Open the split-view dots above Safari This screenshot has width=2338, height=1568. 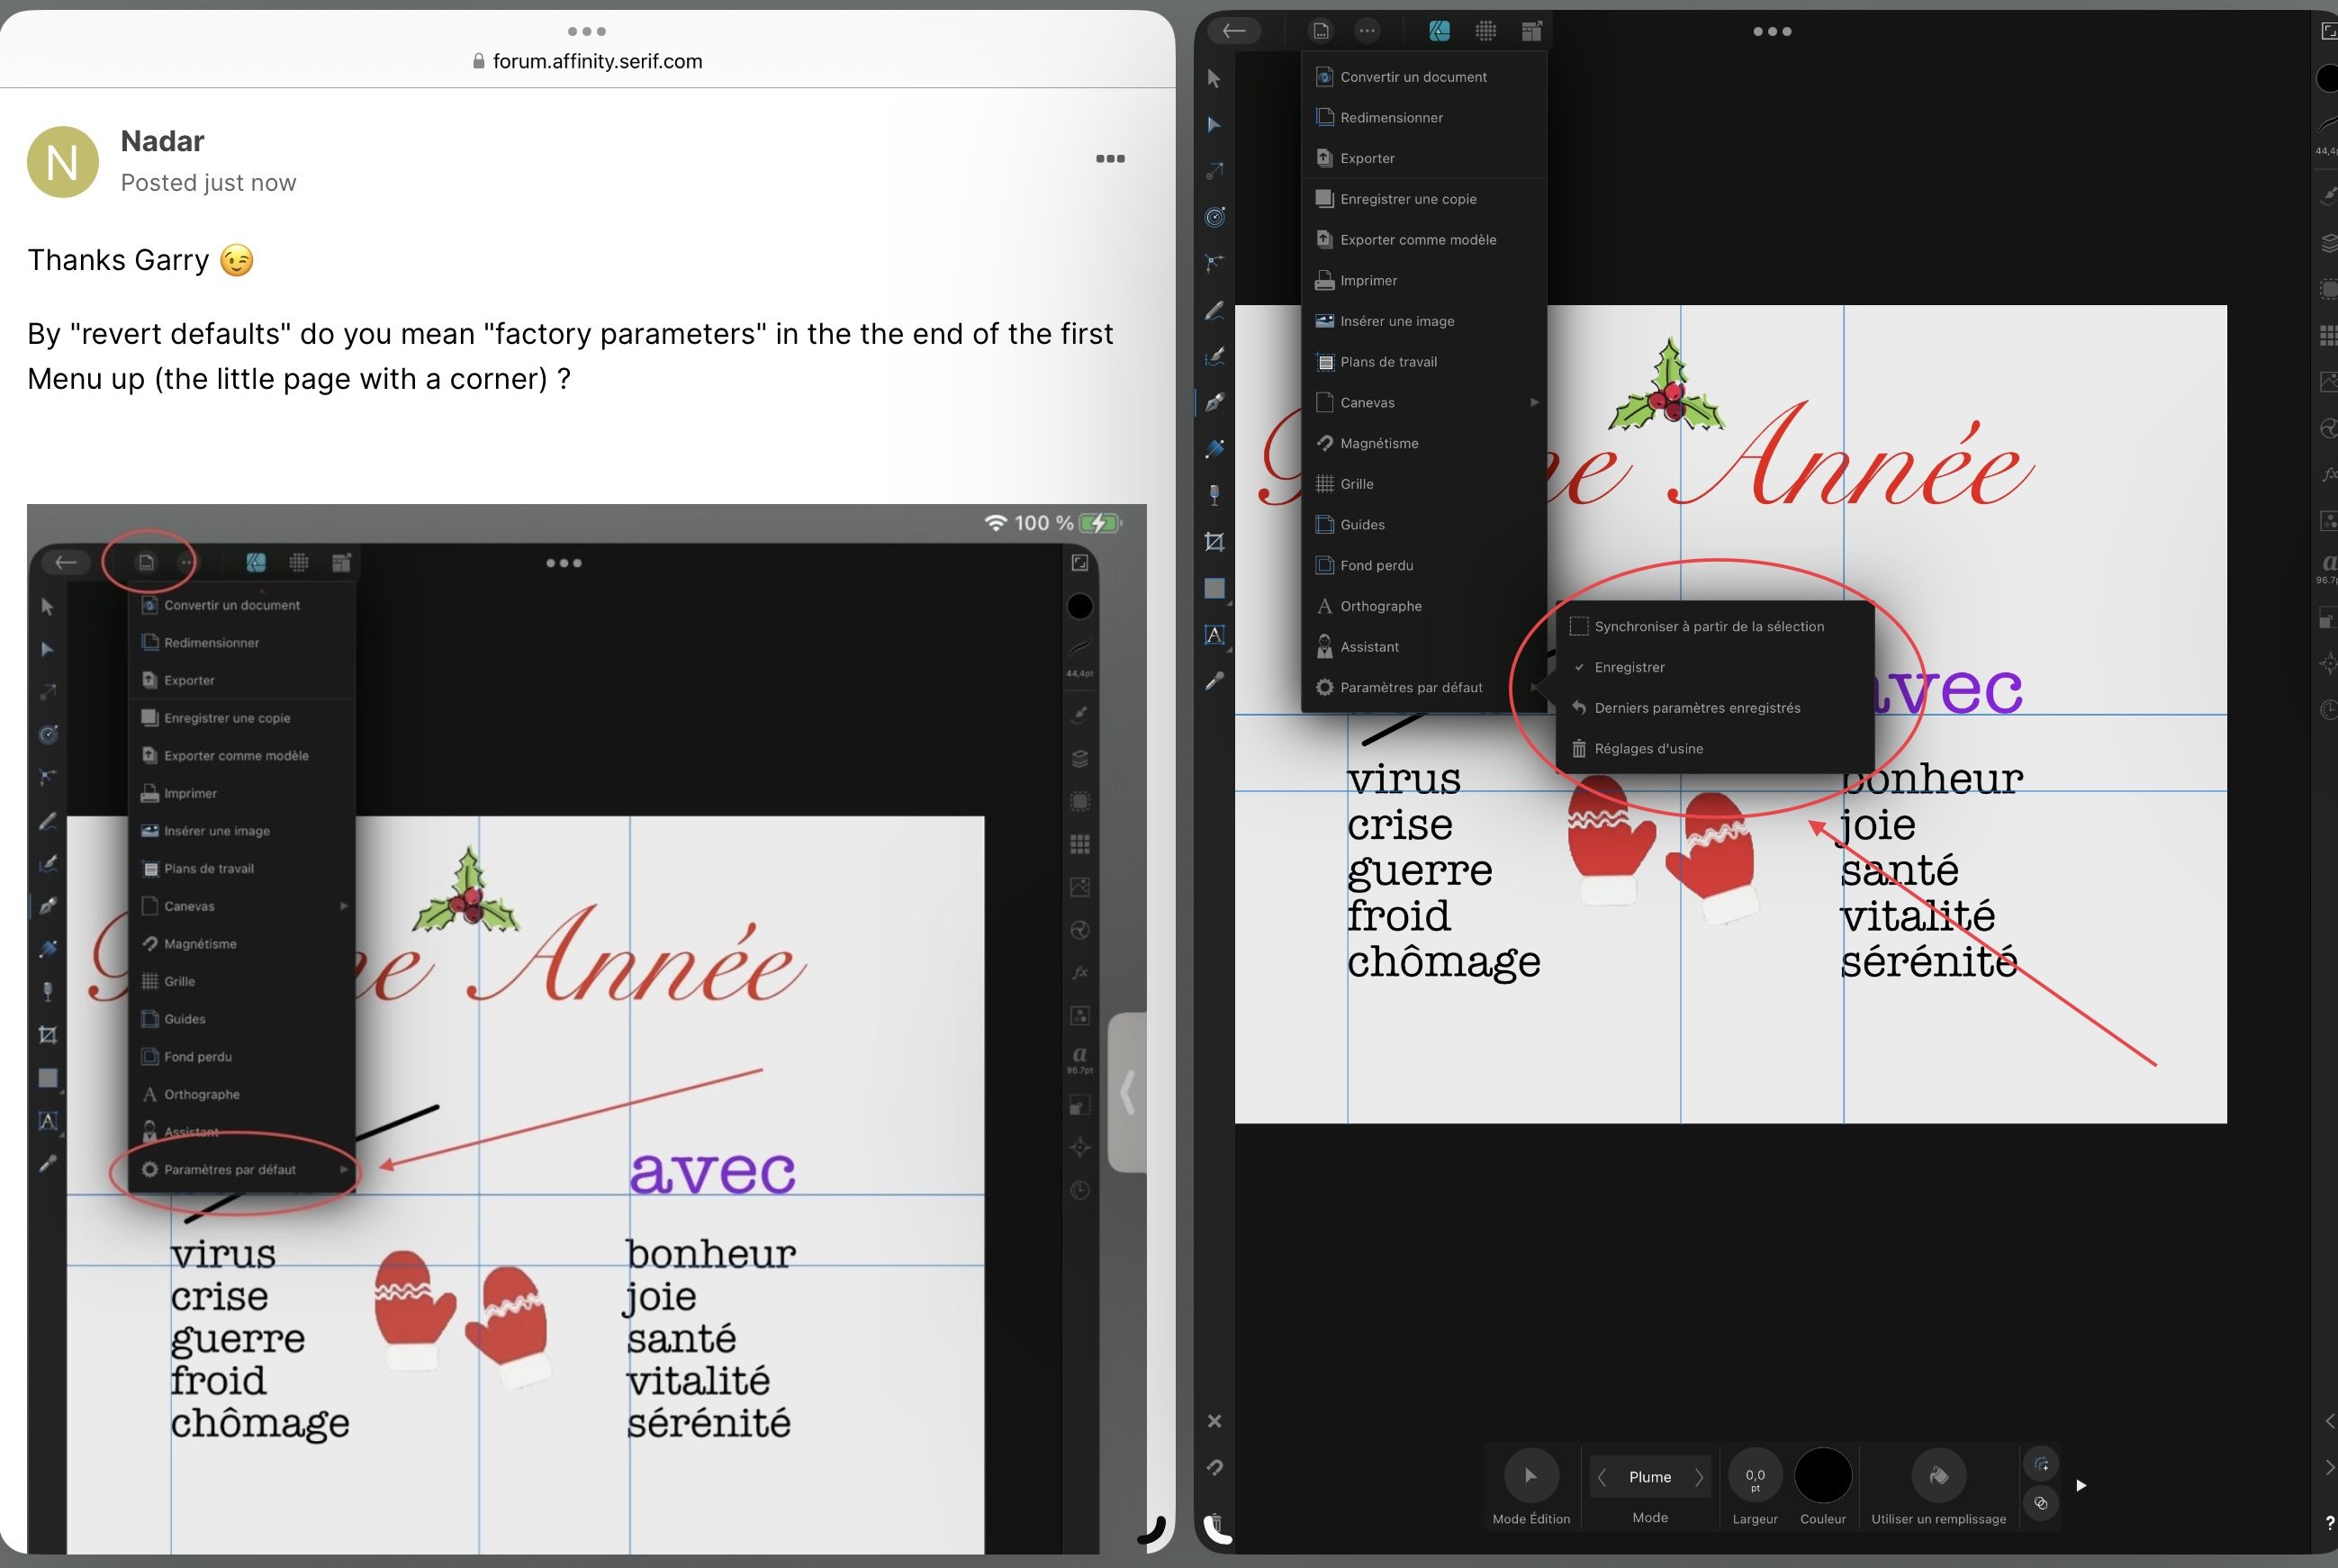point(587,31)
